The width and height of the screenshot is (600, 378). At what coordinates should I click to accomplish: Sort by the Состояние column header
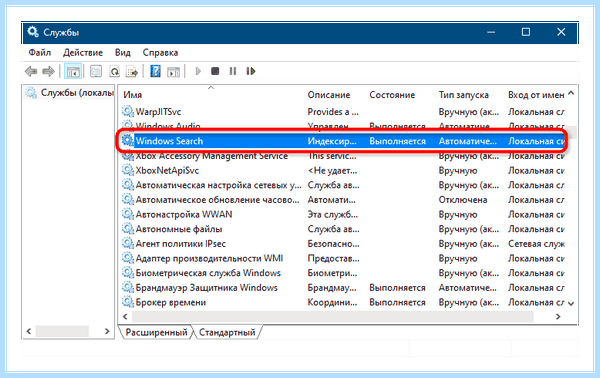point(392,94)
